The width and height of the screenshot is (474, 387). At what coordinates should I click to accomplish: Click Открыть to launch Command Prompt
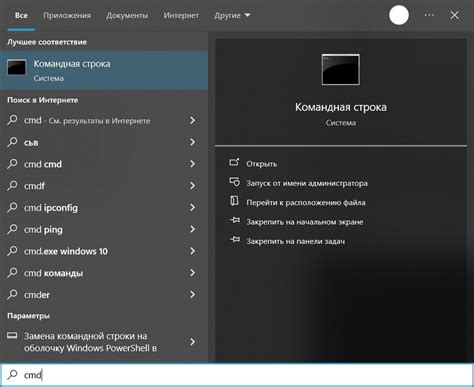pos(262,164)
